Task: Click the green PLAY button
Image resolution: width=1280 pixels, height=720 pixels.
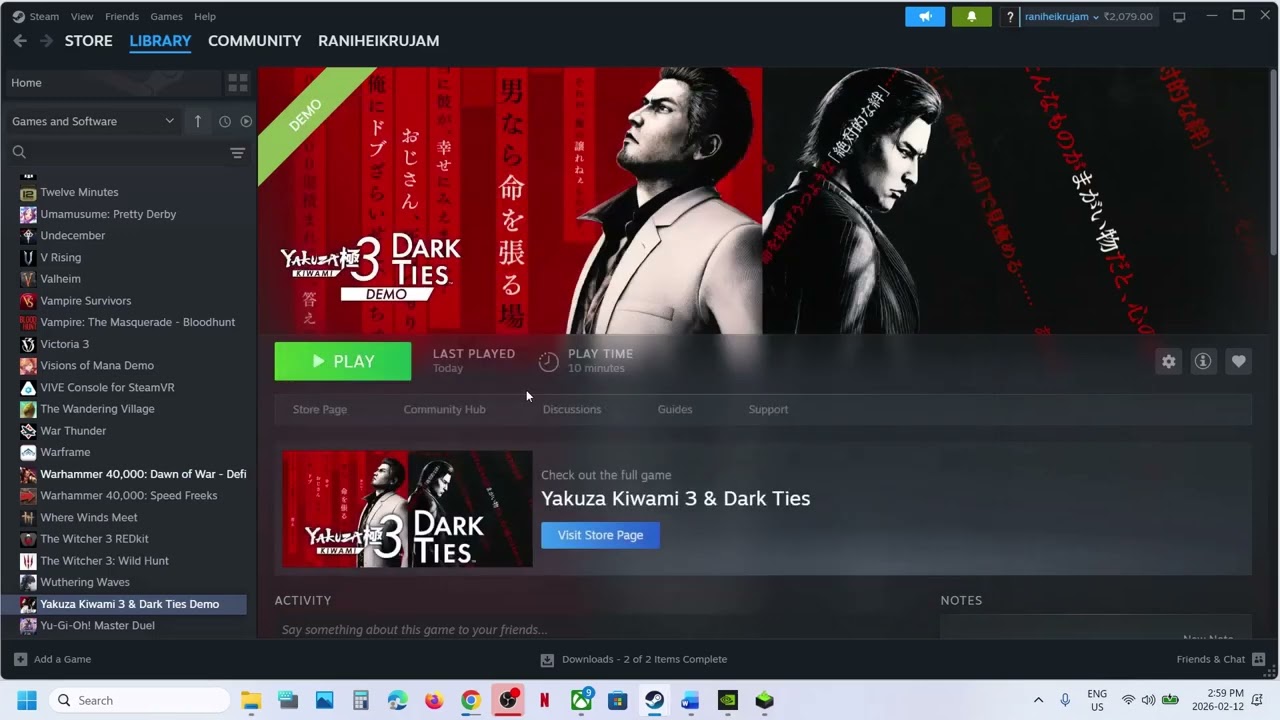Action: [x=343, y=361]
